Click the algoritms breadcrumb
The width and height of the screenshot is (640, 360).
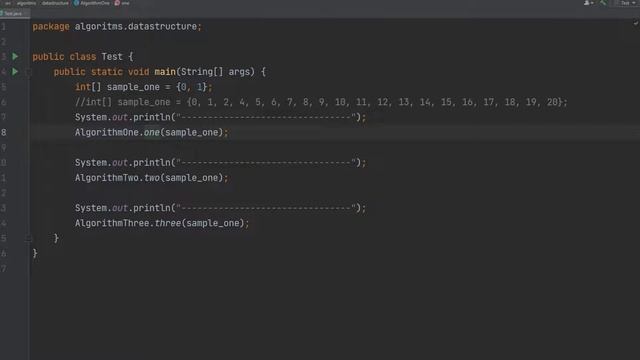point(27,3)
